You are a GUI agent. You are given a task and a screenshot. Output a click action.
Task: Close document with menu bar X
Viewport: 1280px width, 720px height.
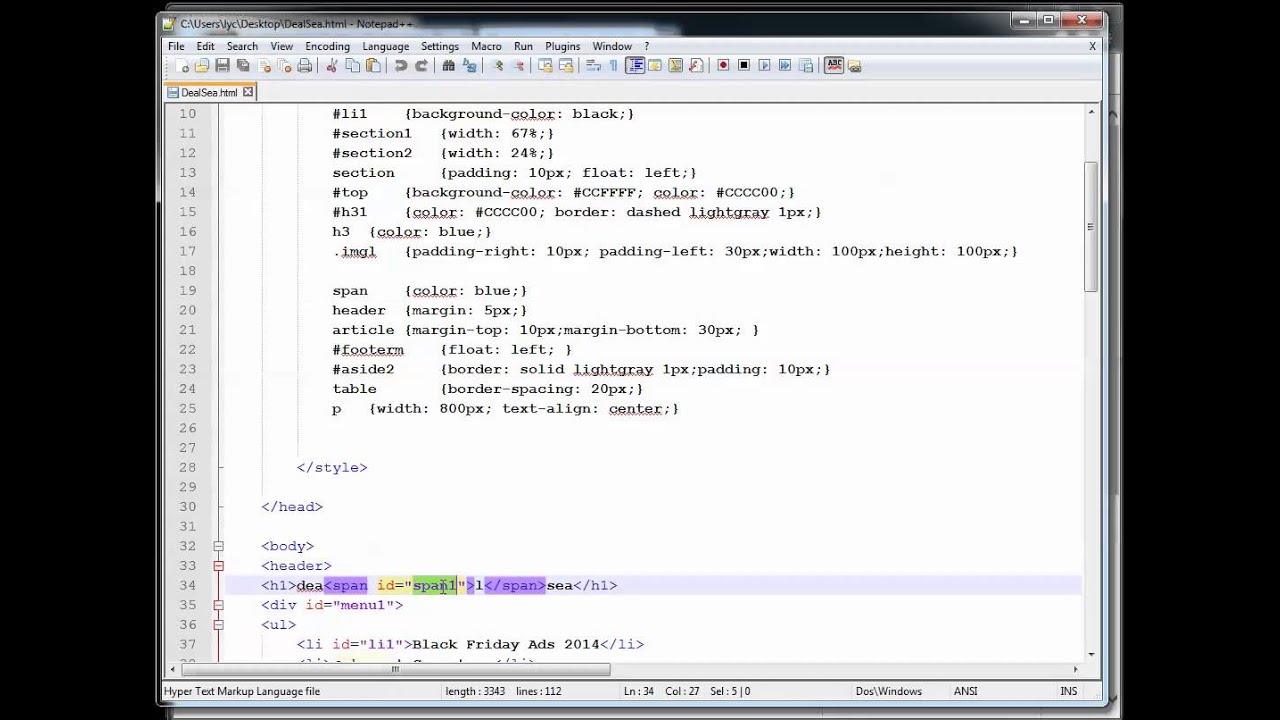click(1092, 46)
